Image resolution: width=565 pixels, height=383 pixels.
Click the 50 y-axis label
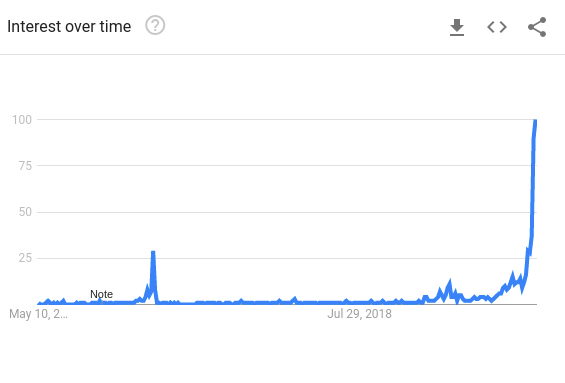(25, 212)
